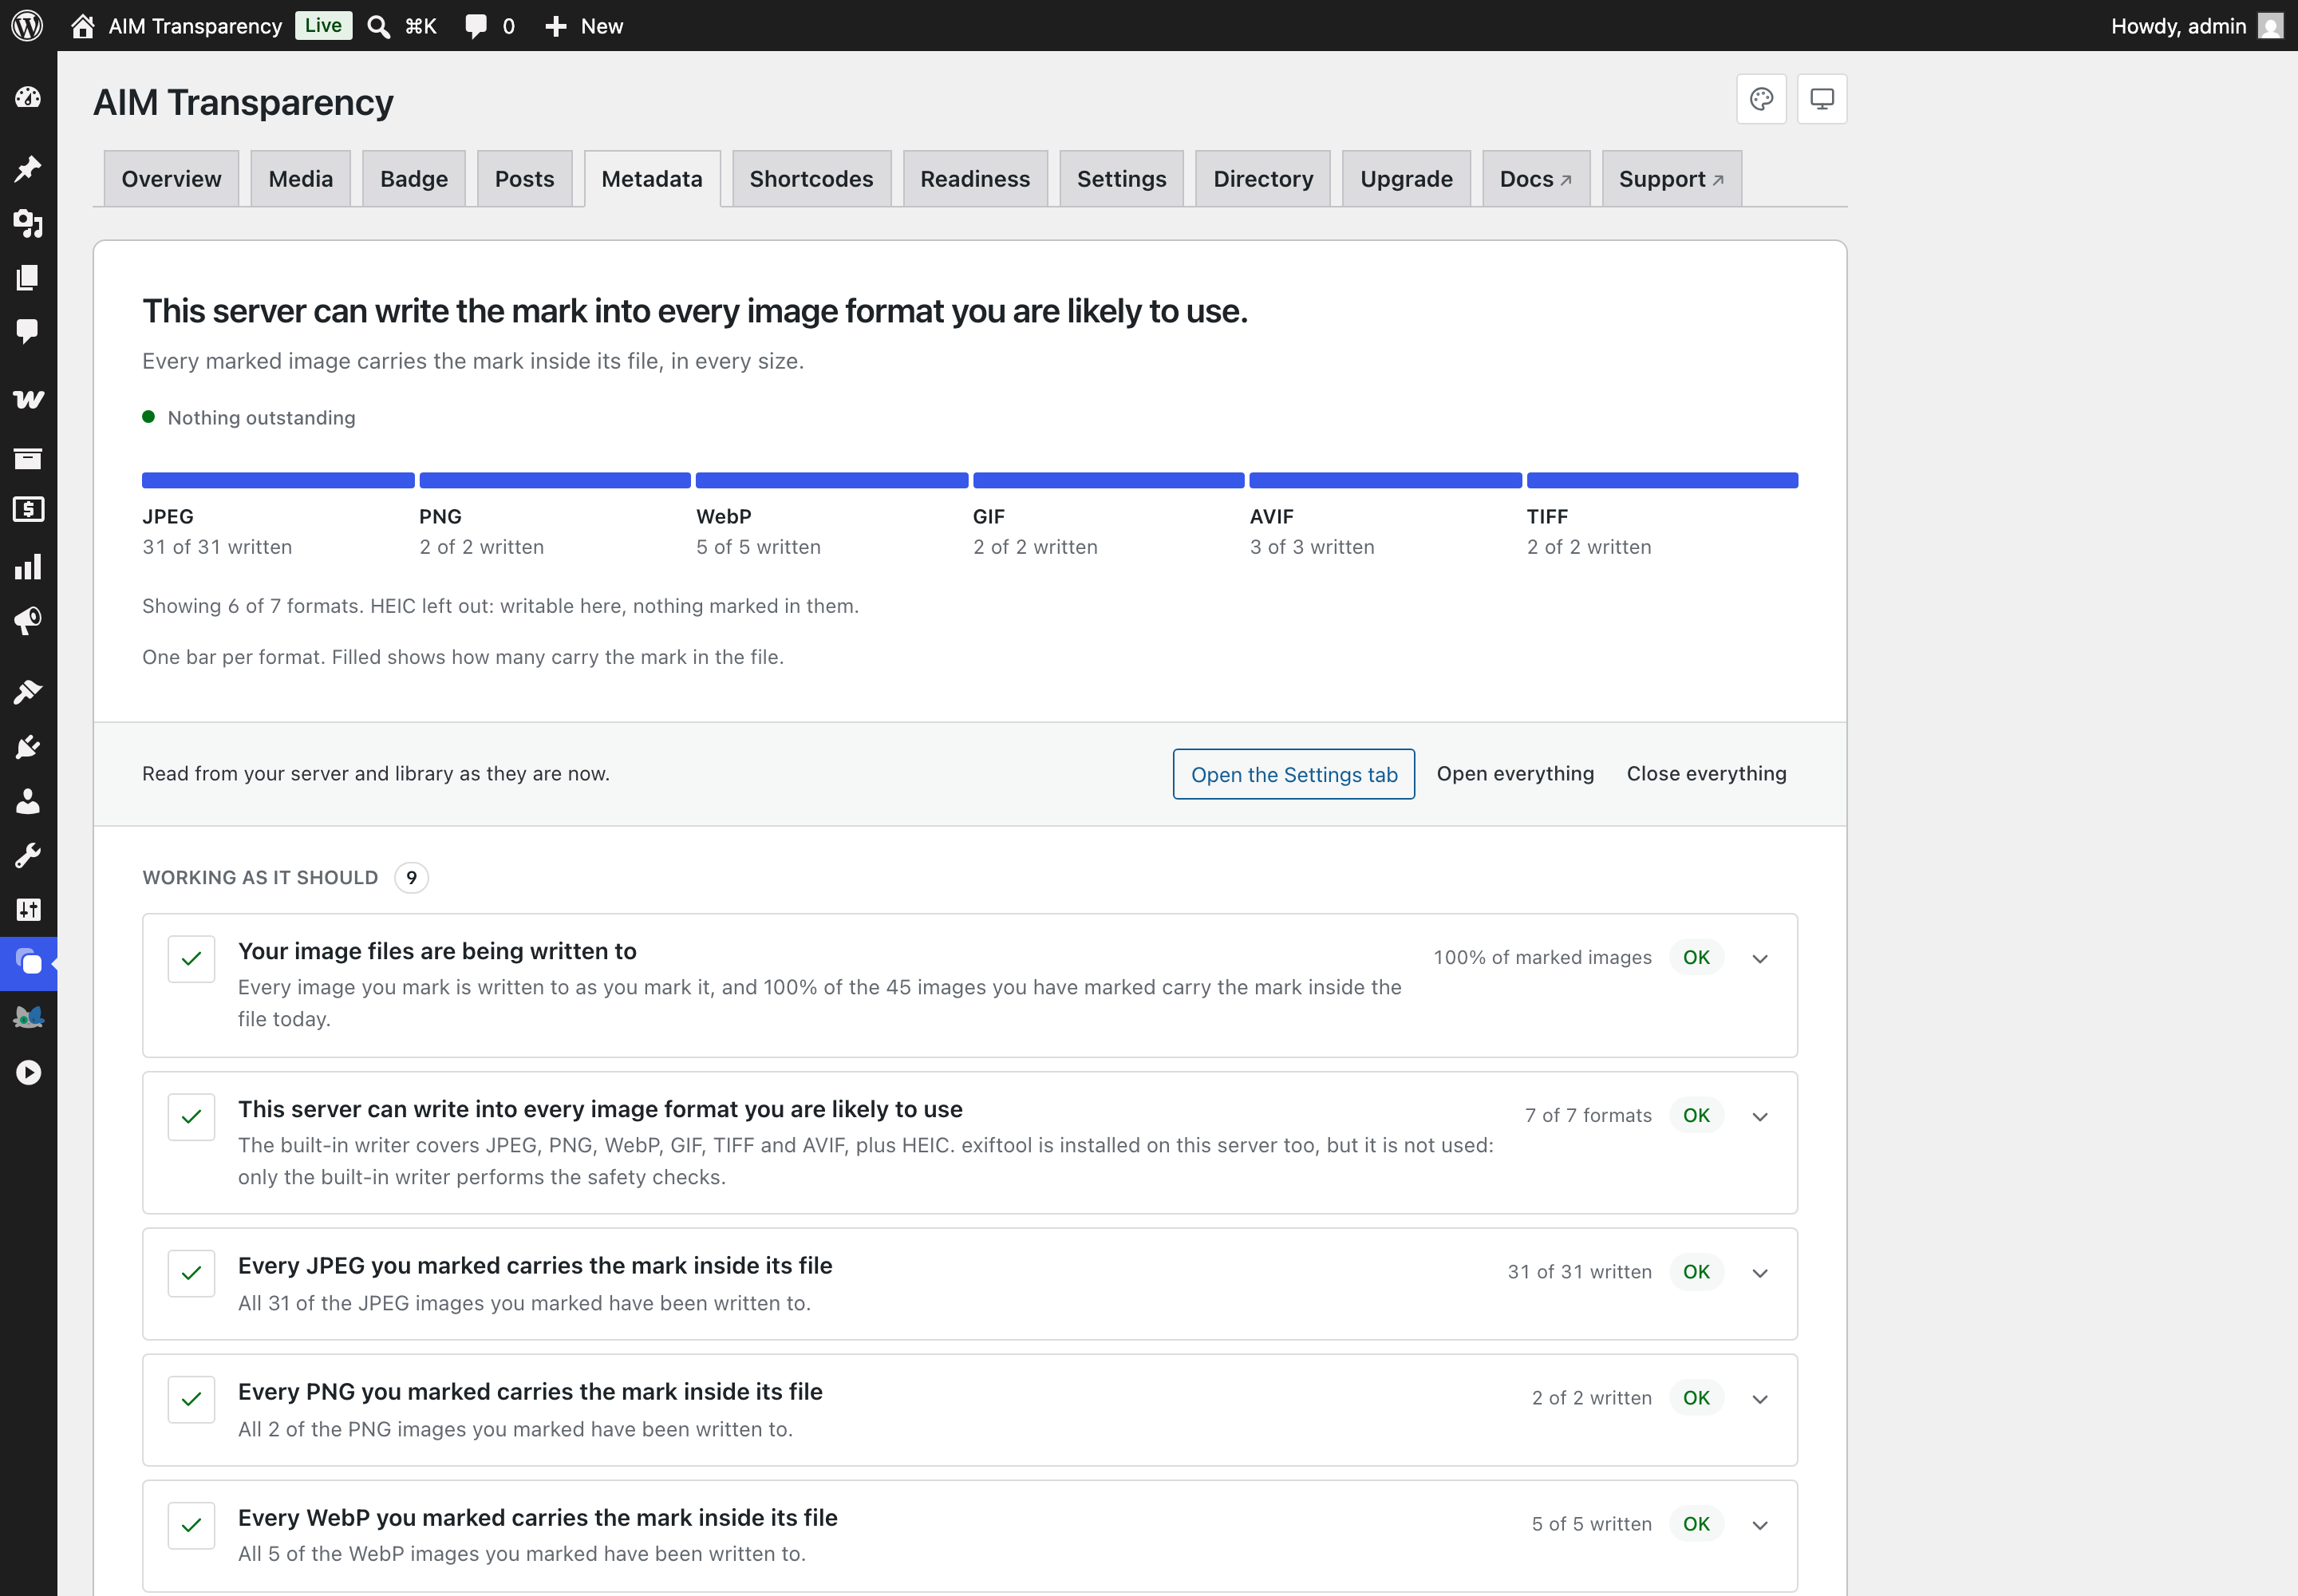This screenshot has height=1596, width=2298.
Task: Open Media via camera-and-music sidebar icon
Action: pyautogui.click(x=28, y=223)
